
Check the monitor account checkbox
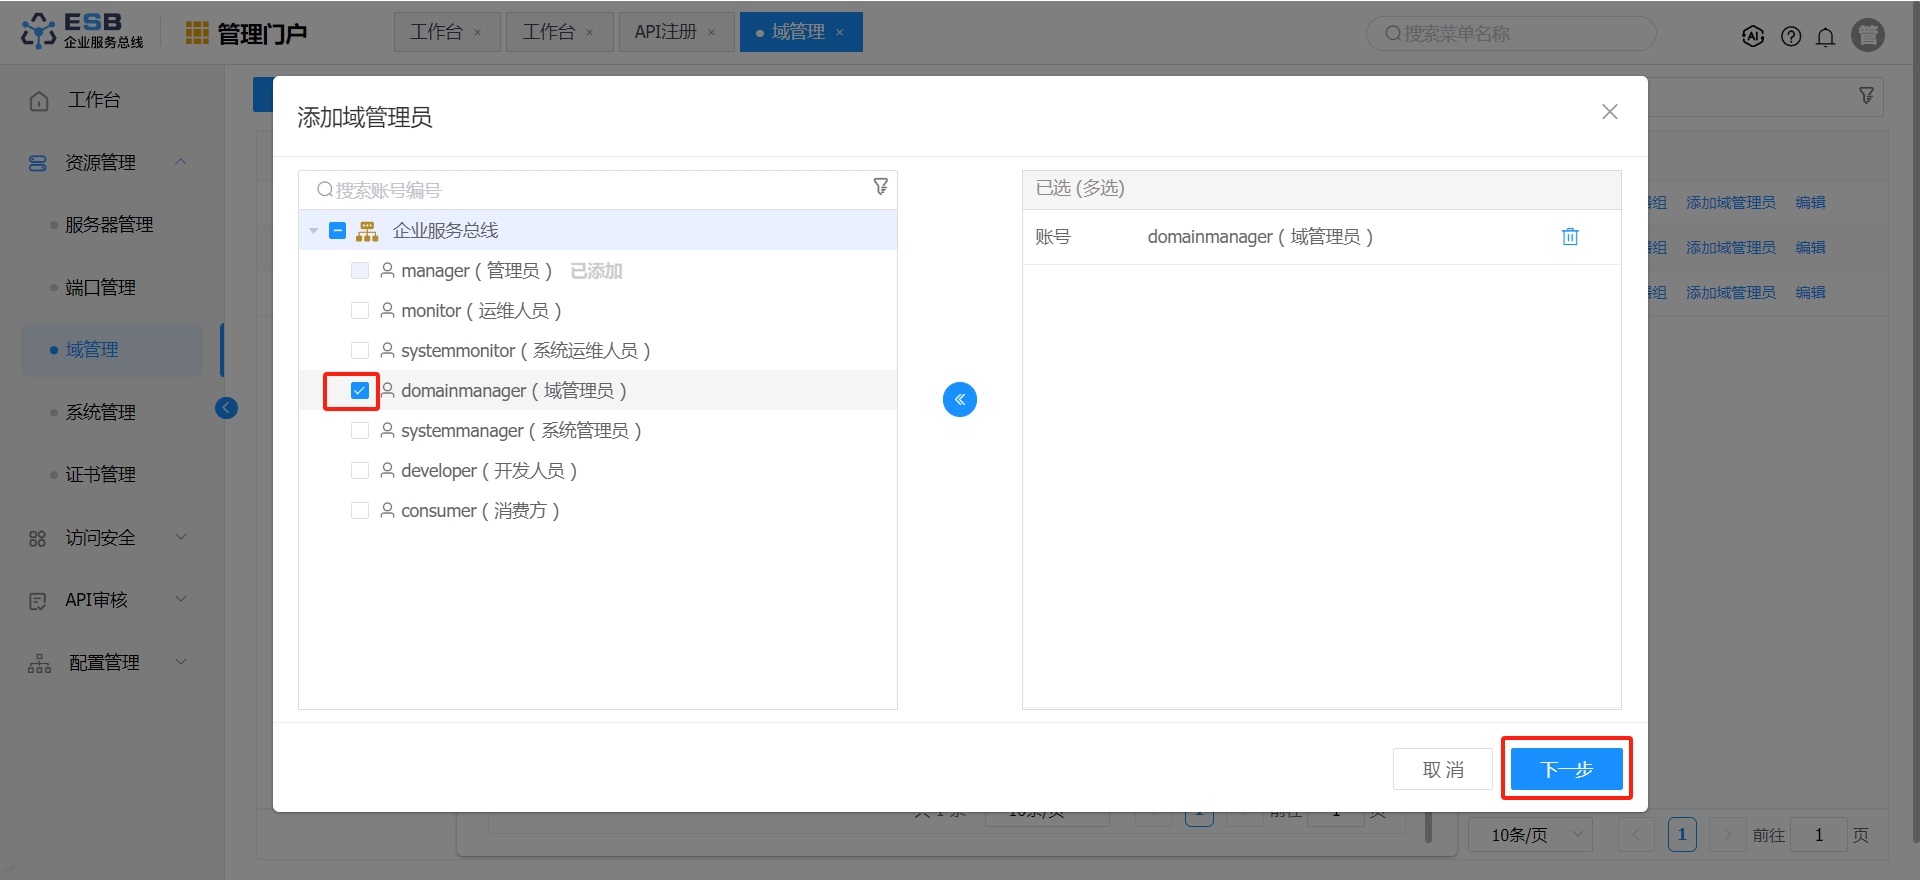(x=360, y=311)
